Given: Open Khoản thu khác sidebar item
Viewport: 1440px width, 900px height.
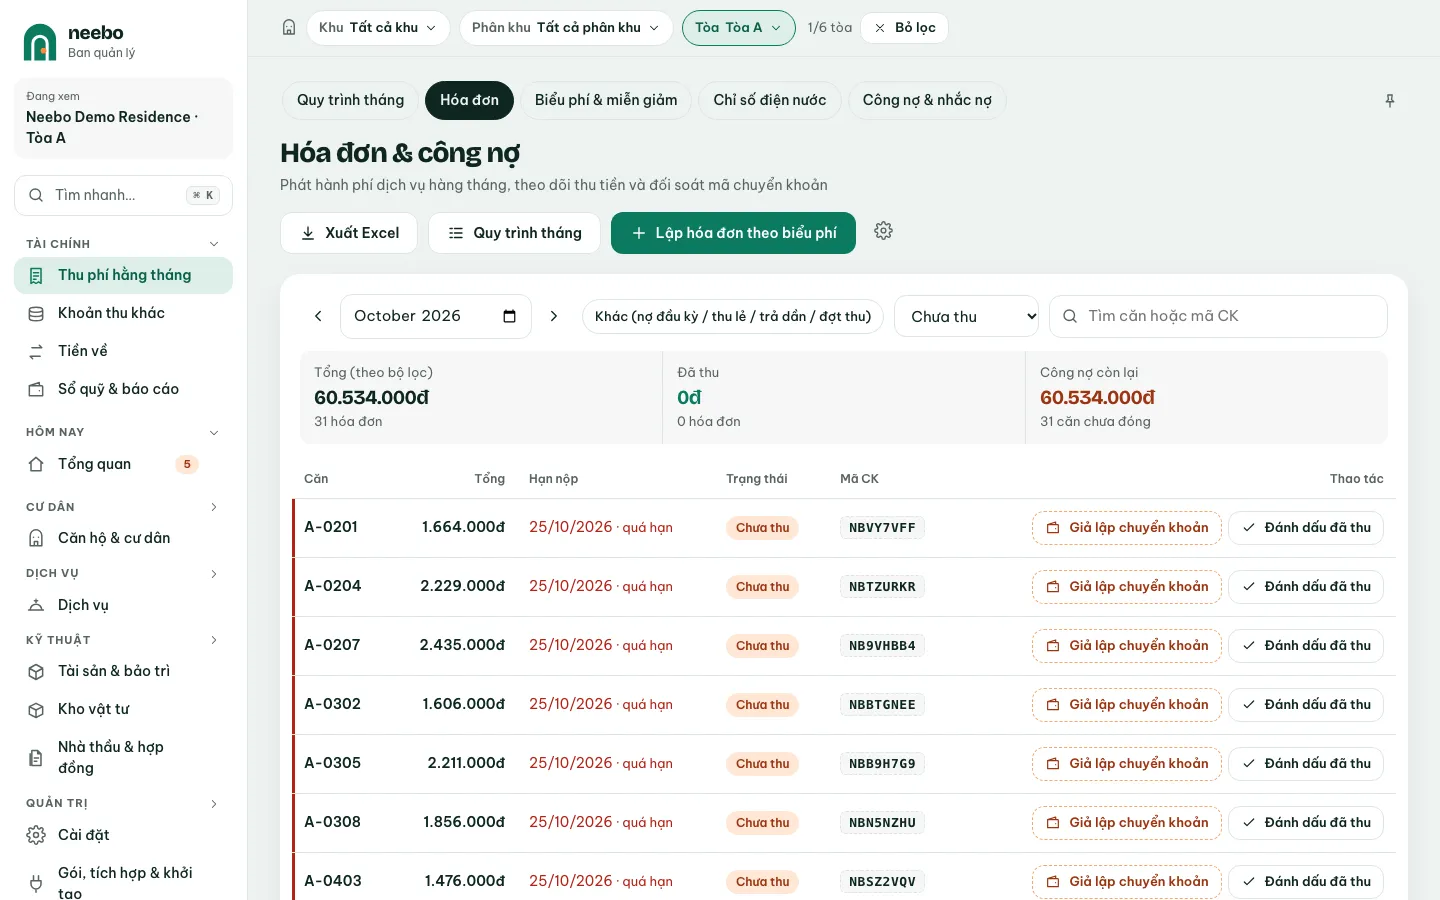Looking at the screenshot, I should [x=123, y=313].
